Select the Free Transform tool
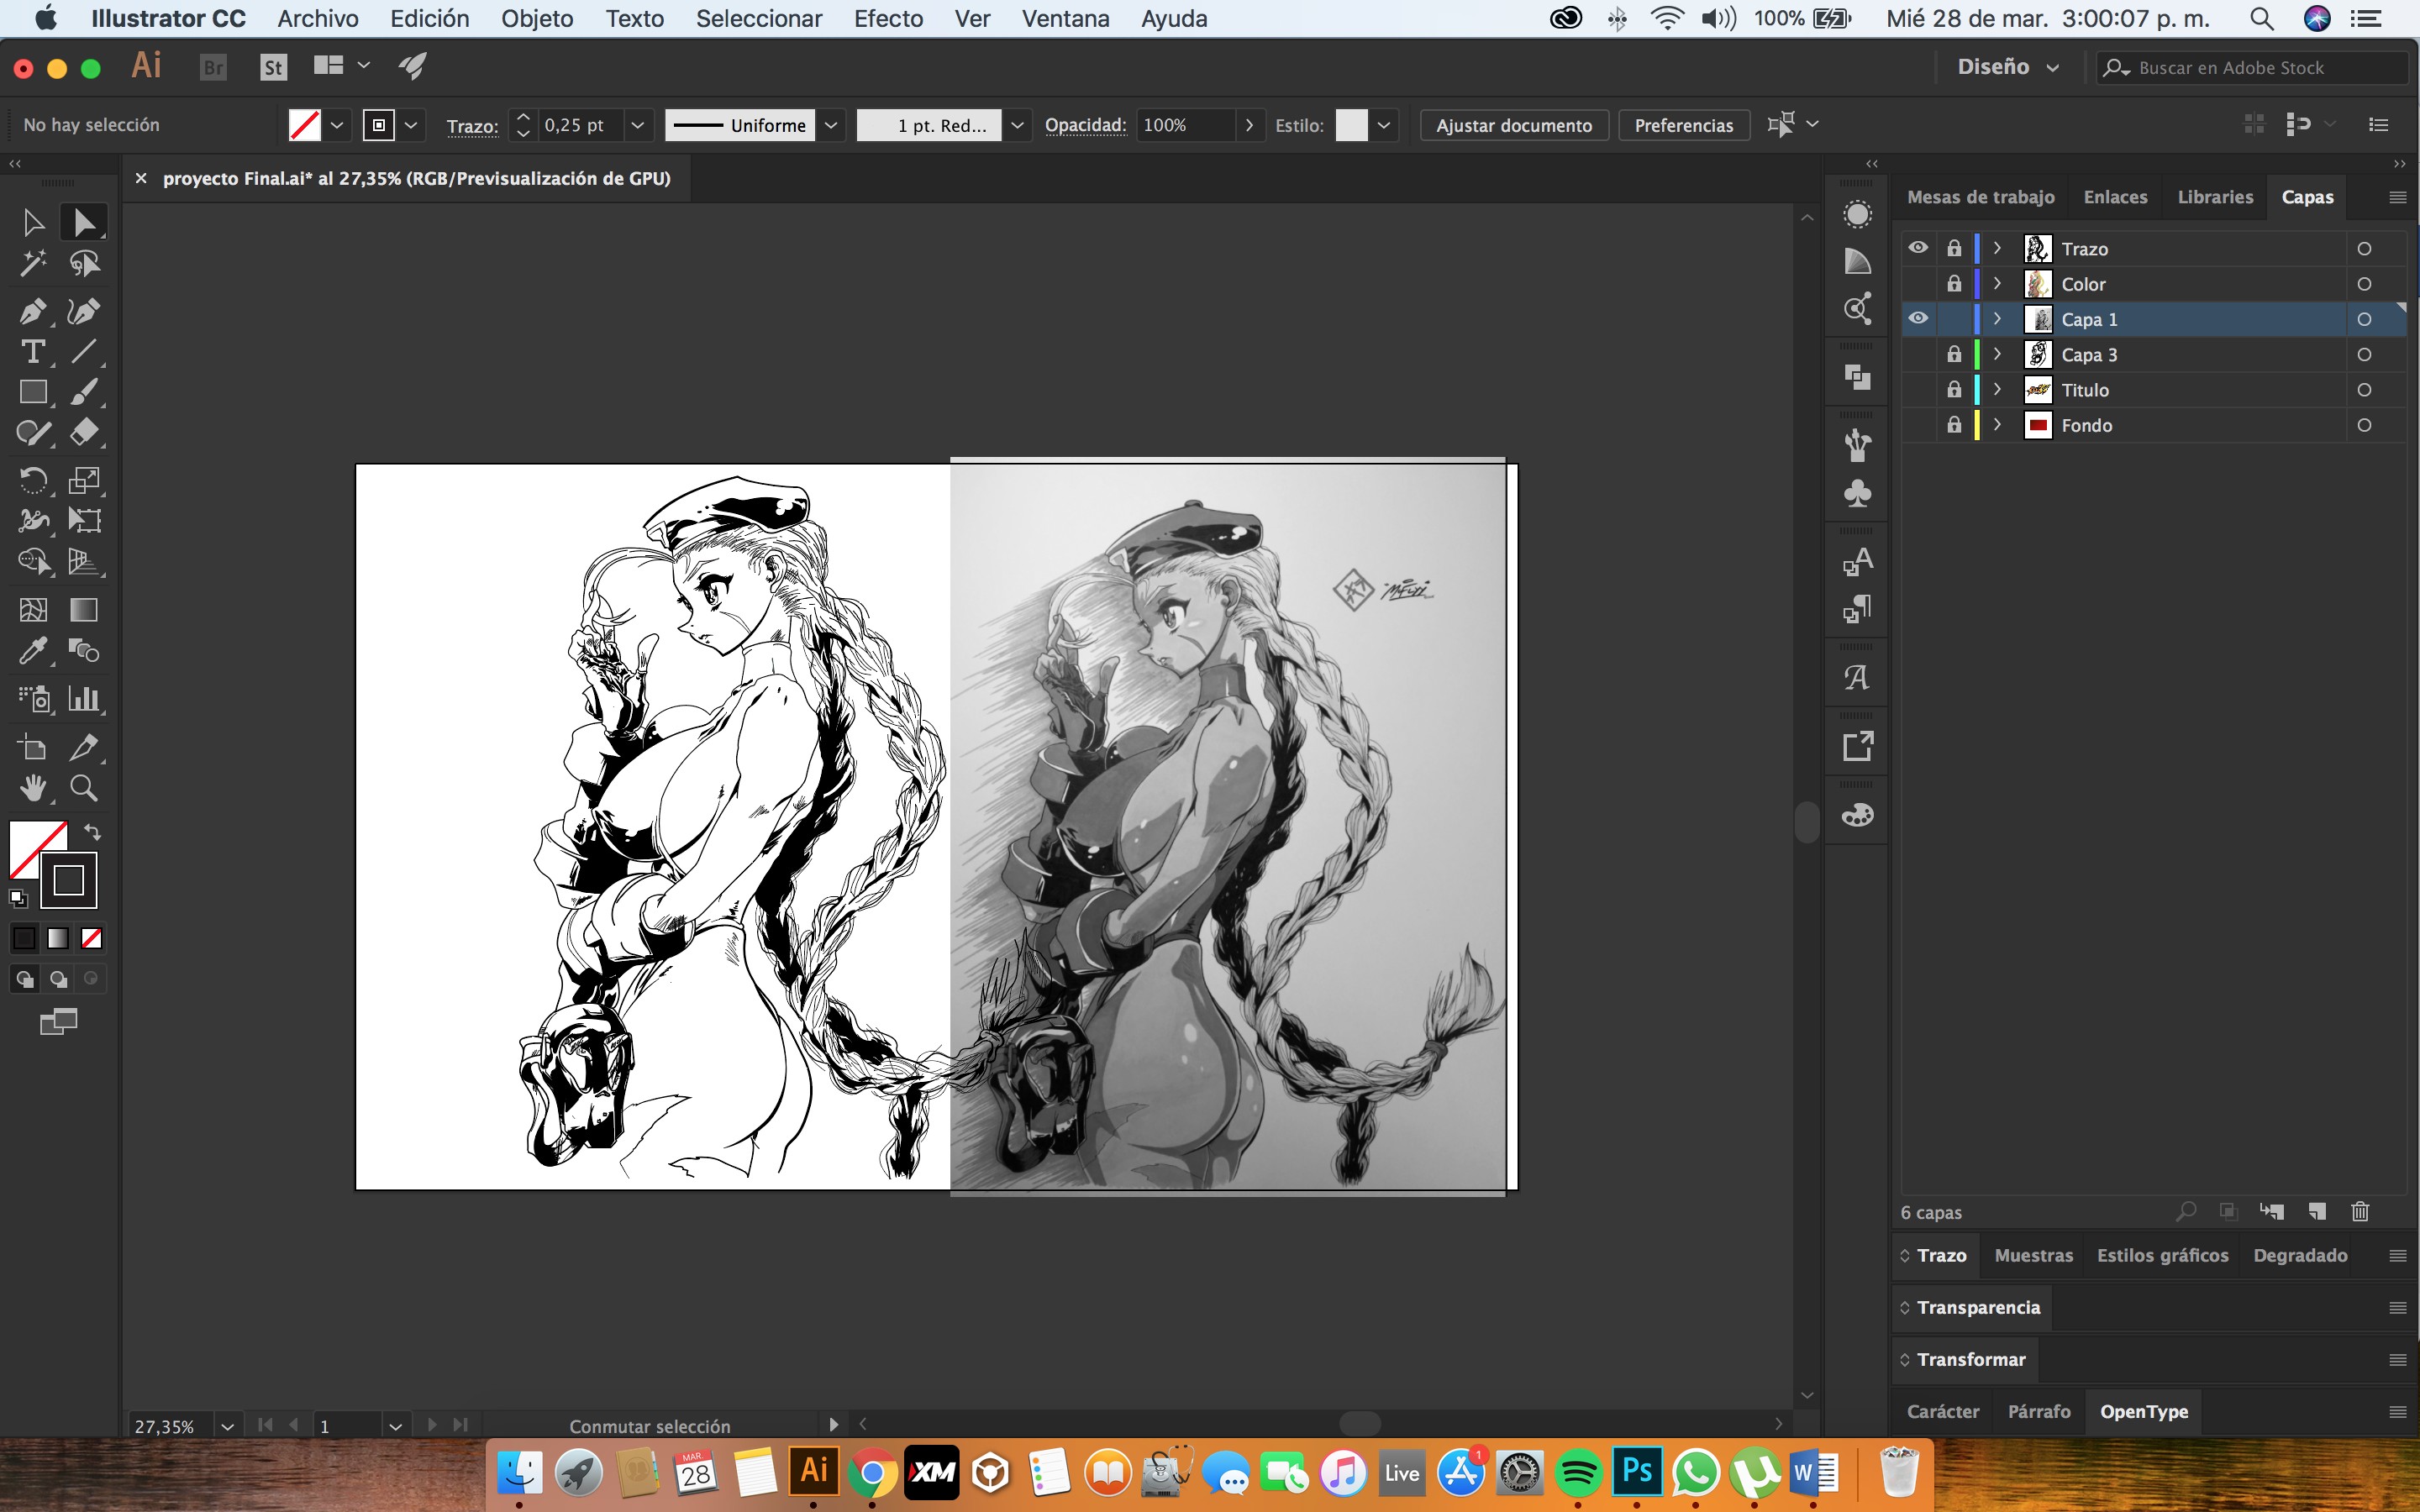Image resolution: width=2420 pixels, height=1512 pixels. click(x=84, y=520)
